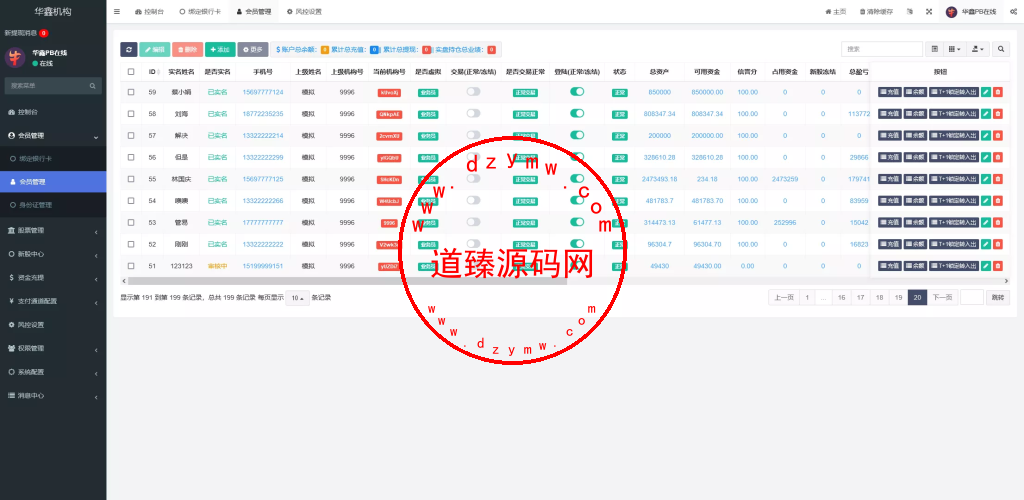Toggle the trading switch for ID 59
Viewport: 1024px width, 500px height.
(x=473, y=91)
